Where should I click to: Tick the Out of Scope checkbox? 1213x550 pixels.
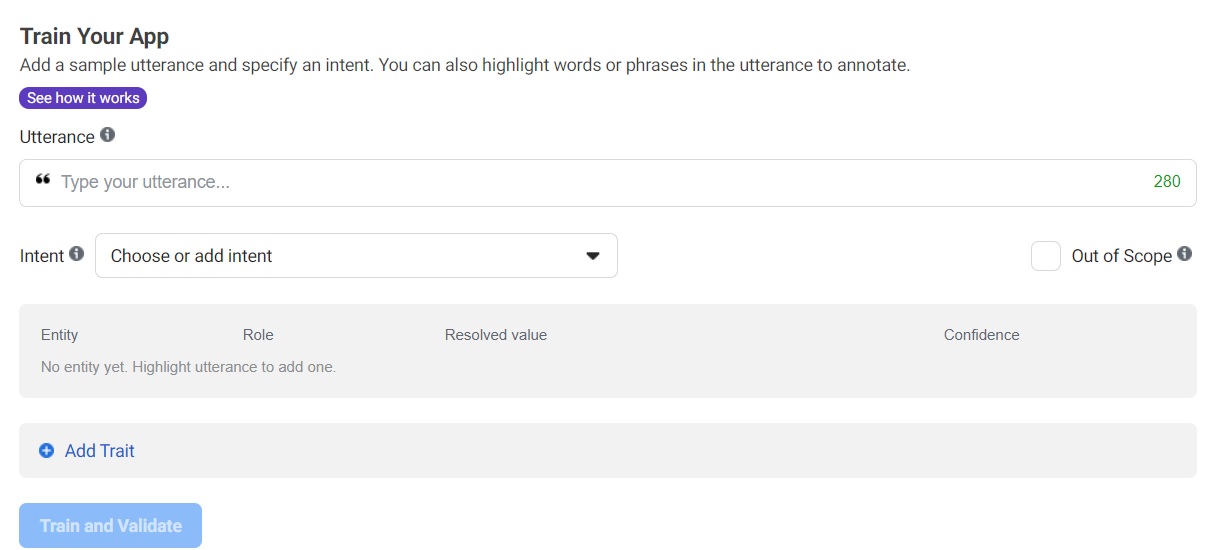tap(1045, 256)
